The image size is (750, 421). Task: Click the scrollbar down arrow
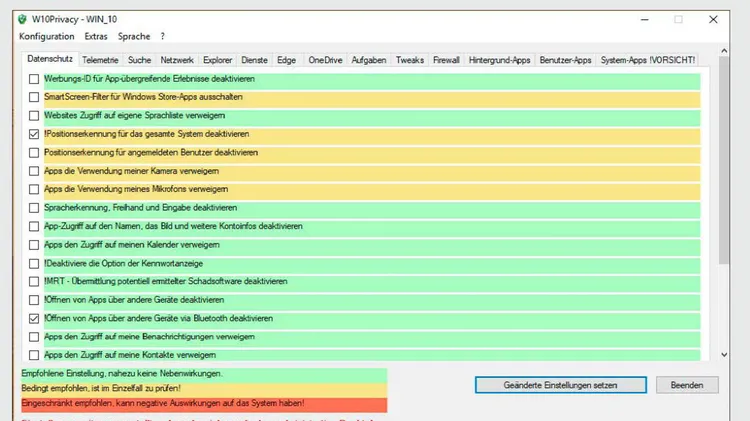point(724,355)
